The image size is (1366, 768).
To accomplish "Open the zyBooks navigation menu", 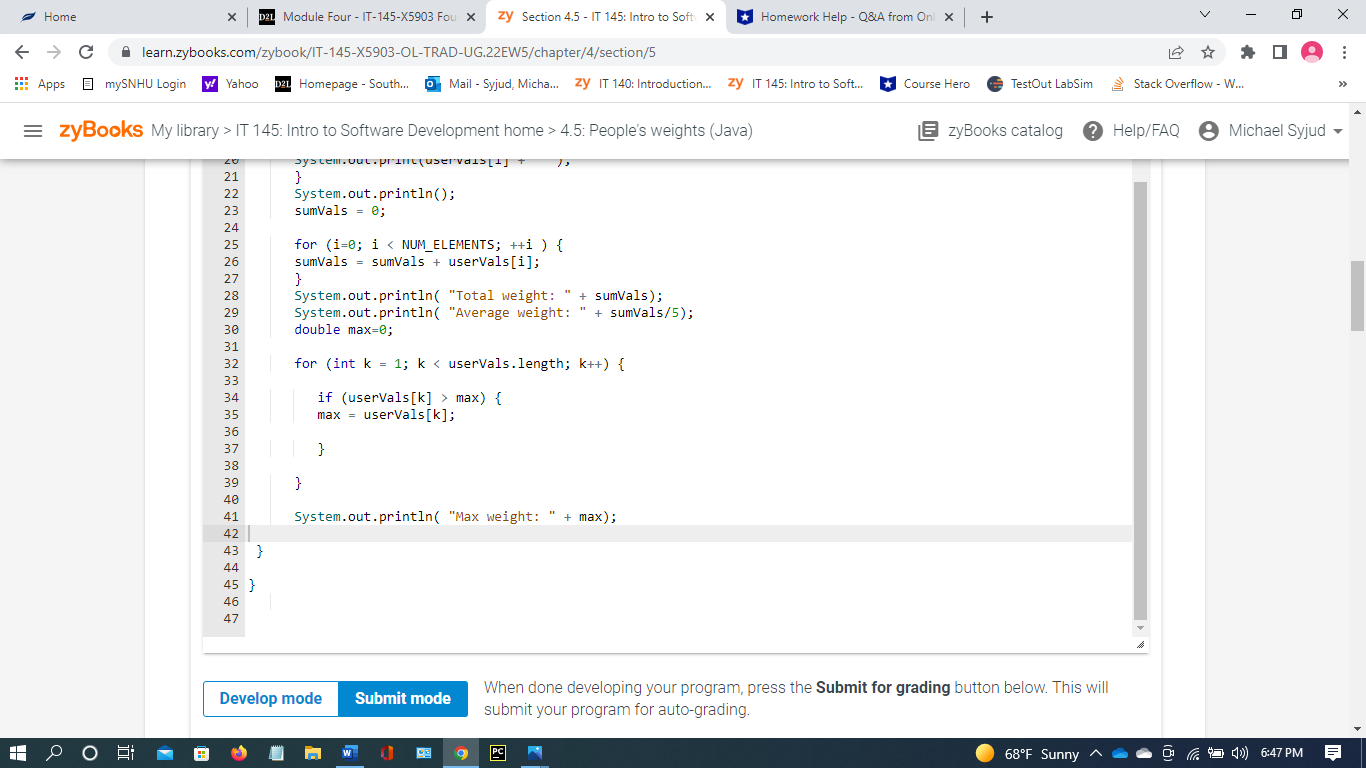I will pos(33,130).
